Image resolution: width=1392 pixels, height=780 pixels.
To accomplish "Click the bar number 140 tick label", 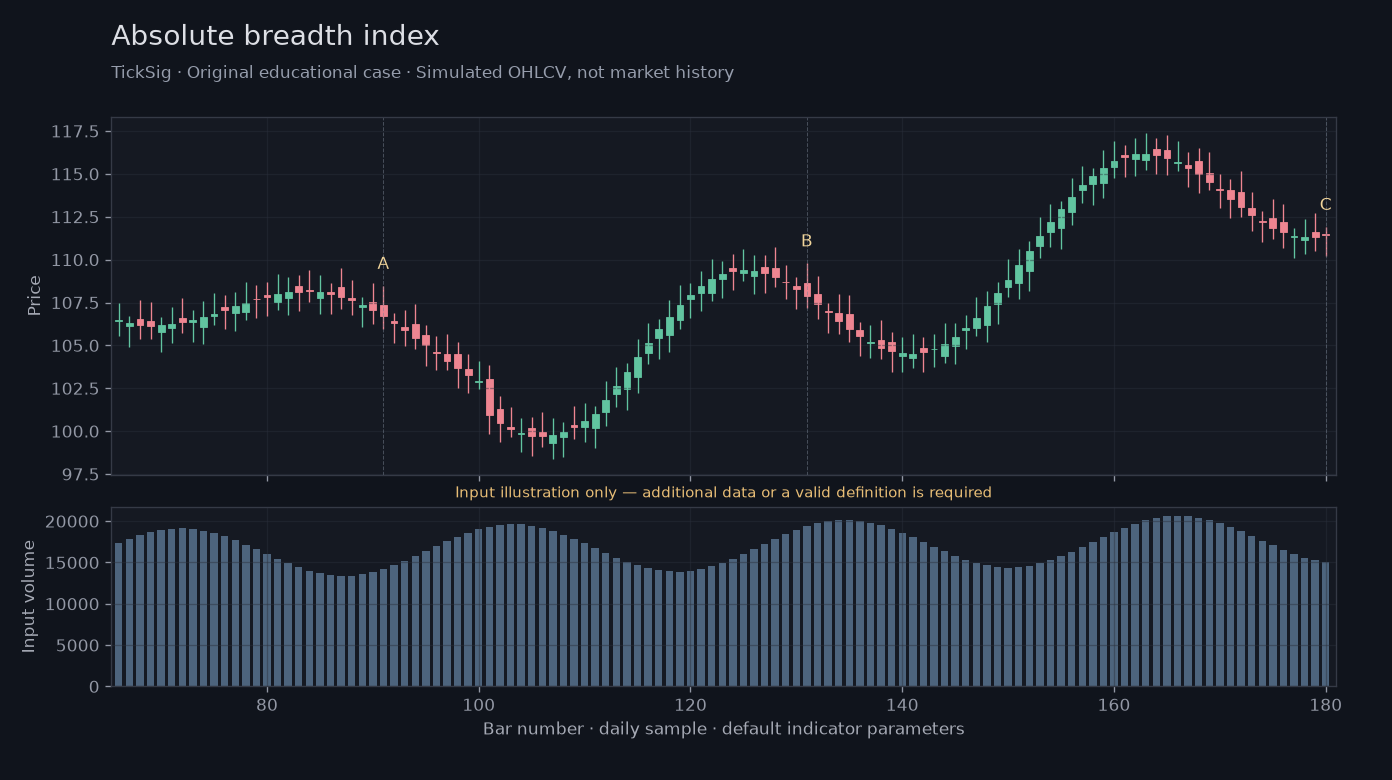I will point(902,704).
